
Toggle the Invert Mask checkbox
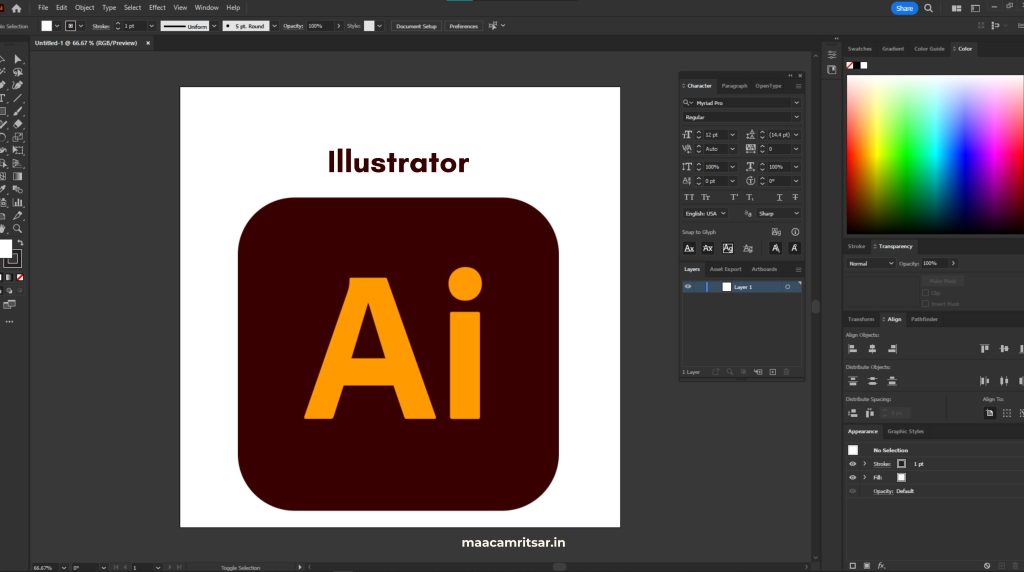925,304
